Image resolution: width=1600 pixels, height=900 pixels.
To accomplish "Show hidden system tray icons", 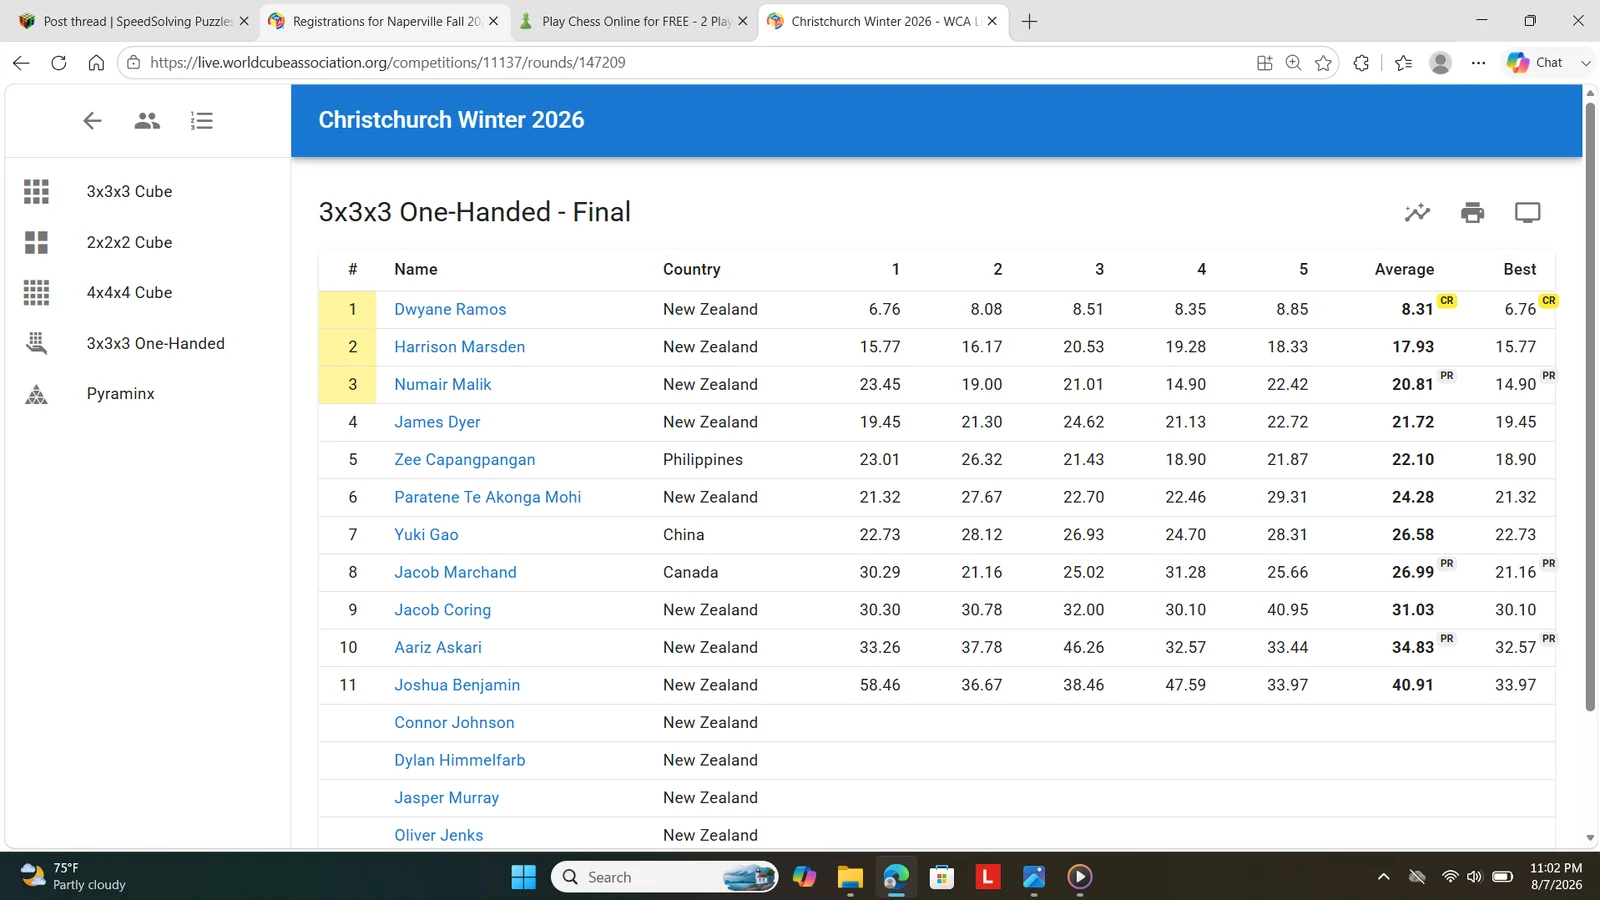I will (1384, 877).
